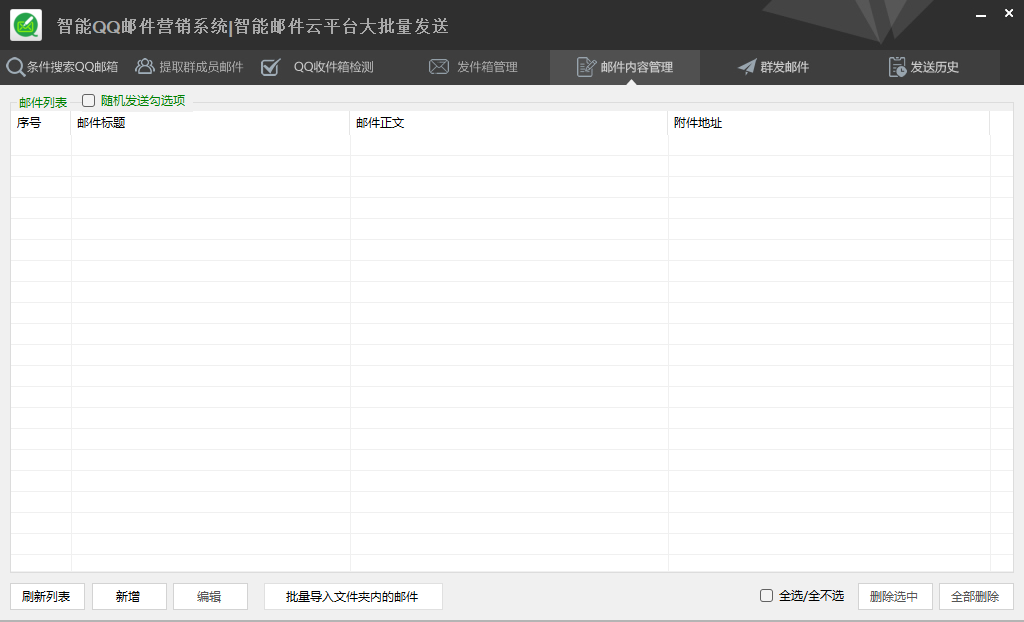Click the 编辑 button
Viewport: 1024px width, 622px height.
(x=210, y=597)
